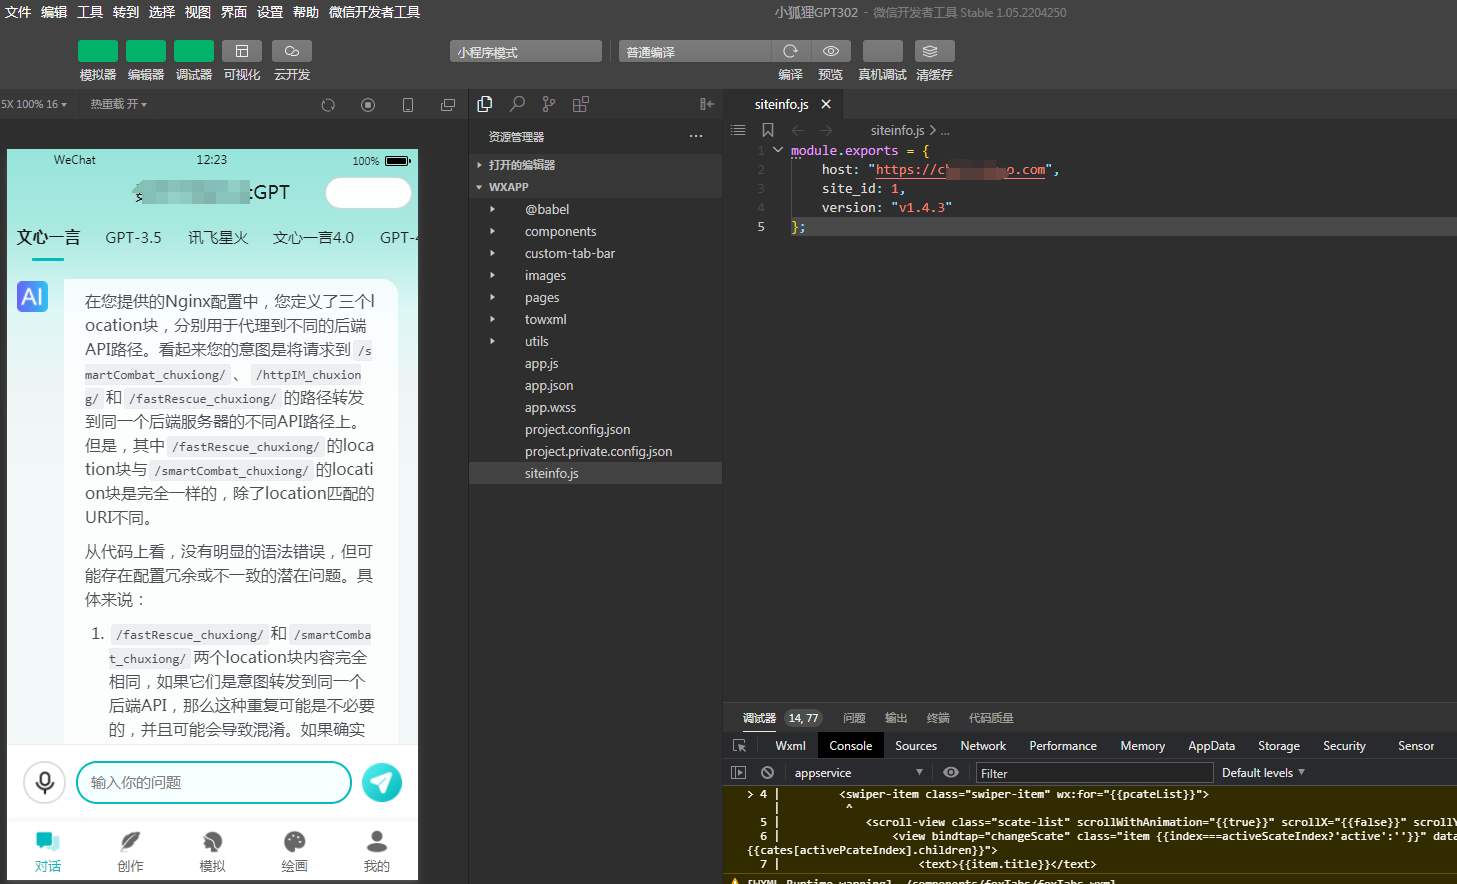This screenshot has width=1457, height=884.
Task: Collapse the sidebar panel icon
Action: click(707, 104)
